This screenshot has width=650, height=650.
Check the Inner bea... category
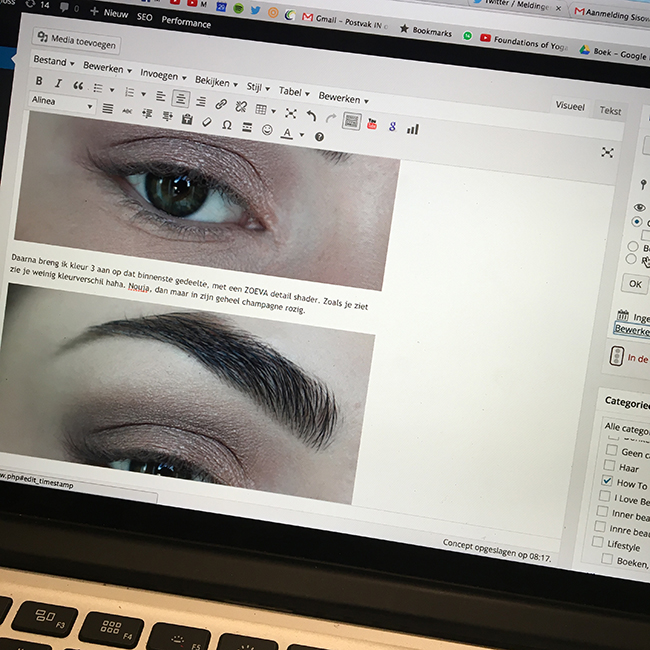pyautogui.click(x=602, y=511)
